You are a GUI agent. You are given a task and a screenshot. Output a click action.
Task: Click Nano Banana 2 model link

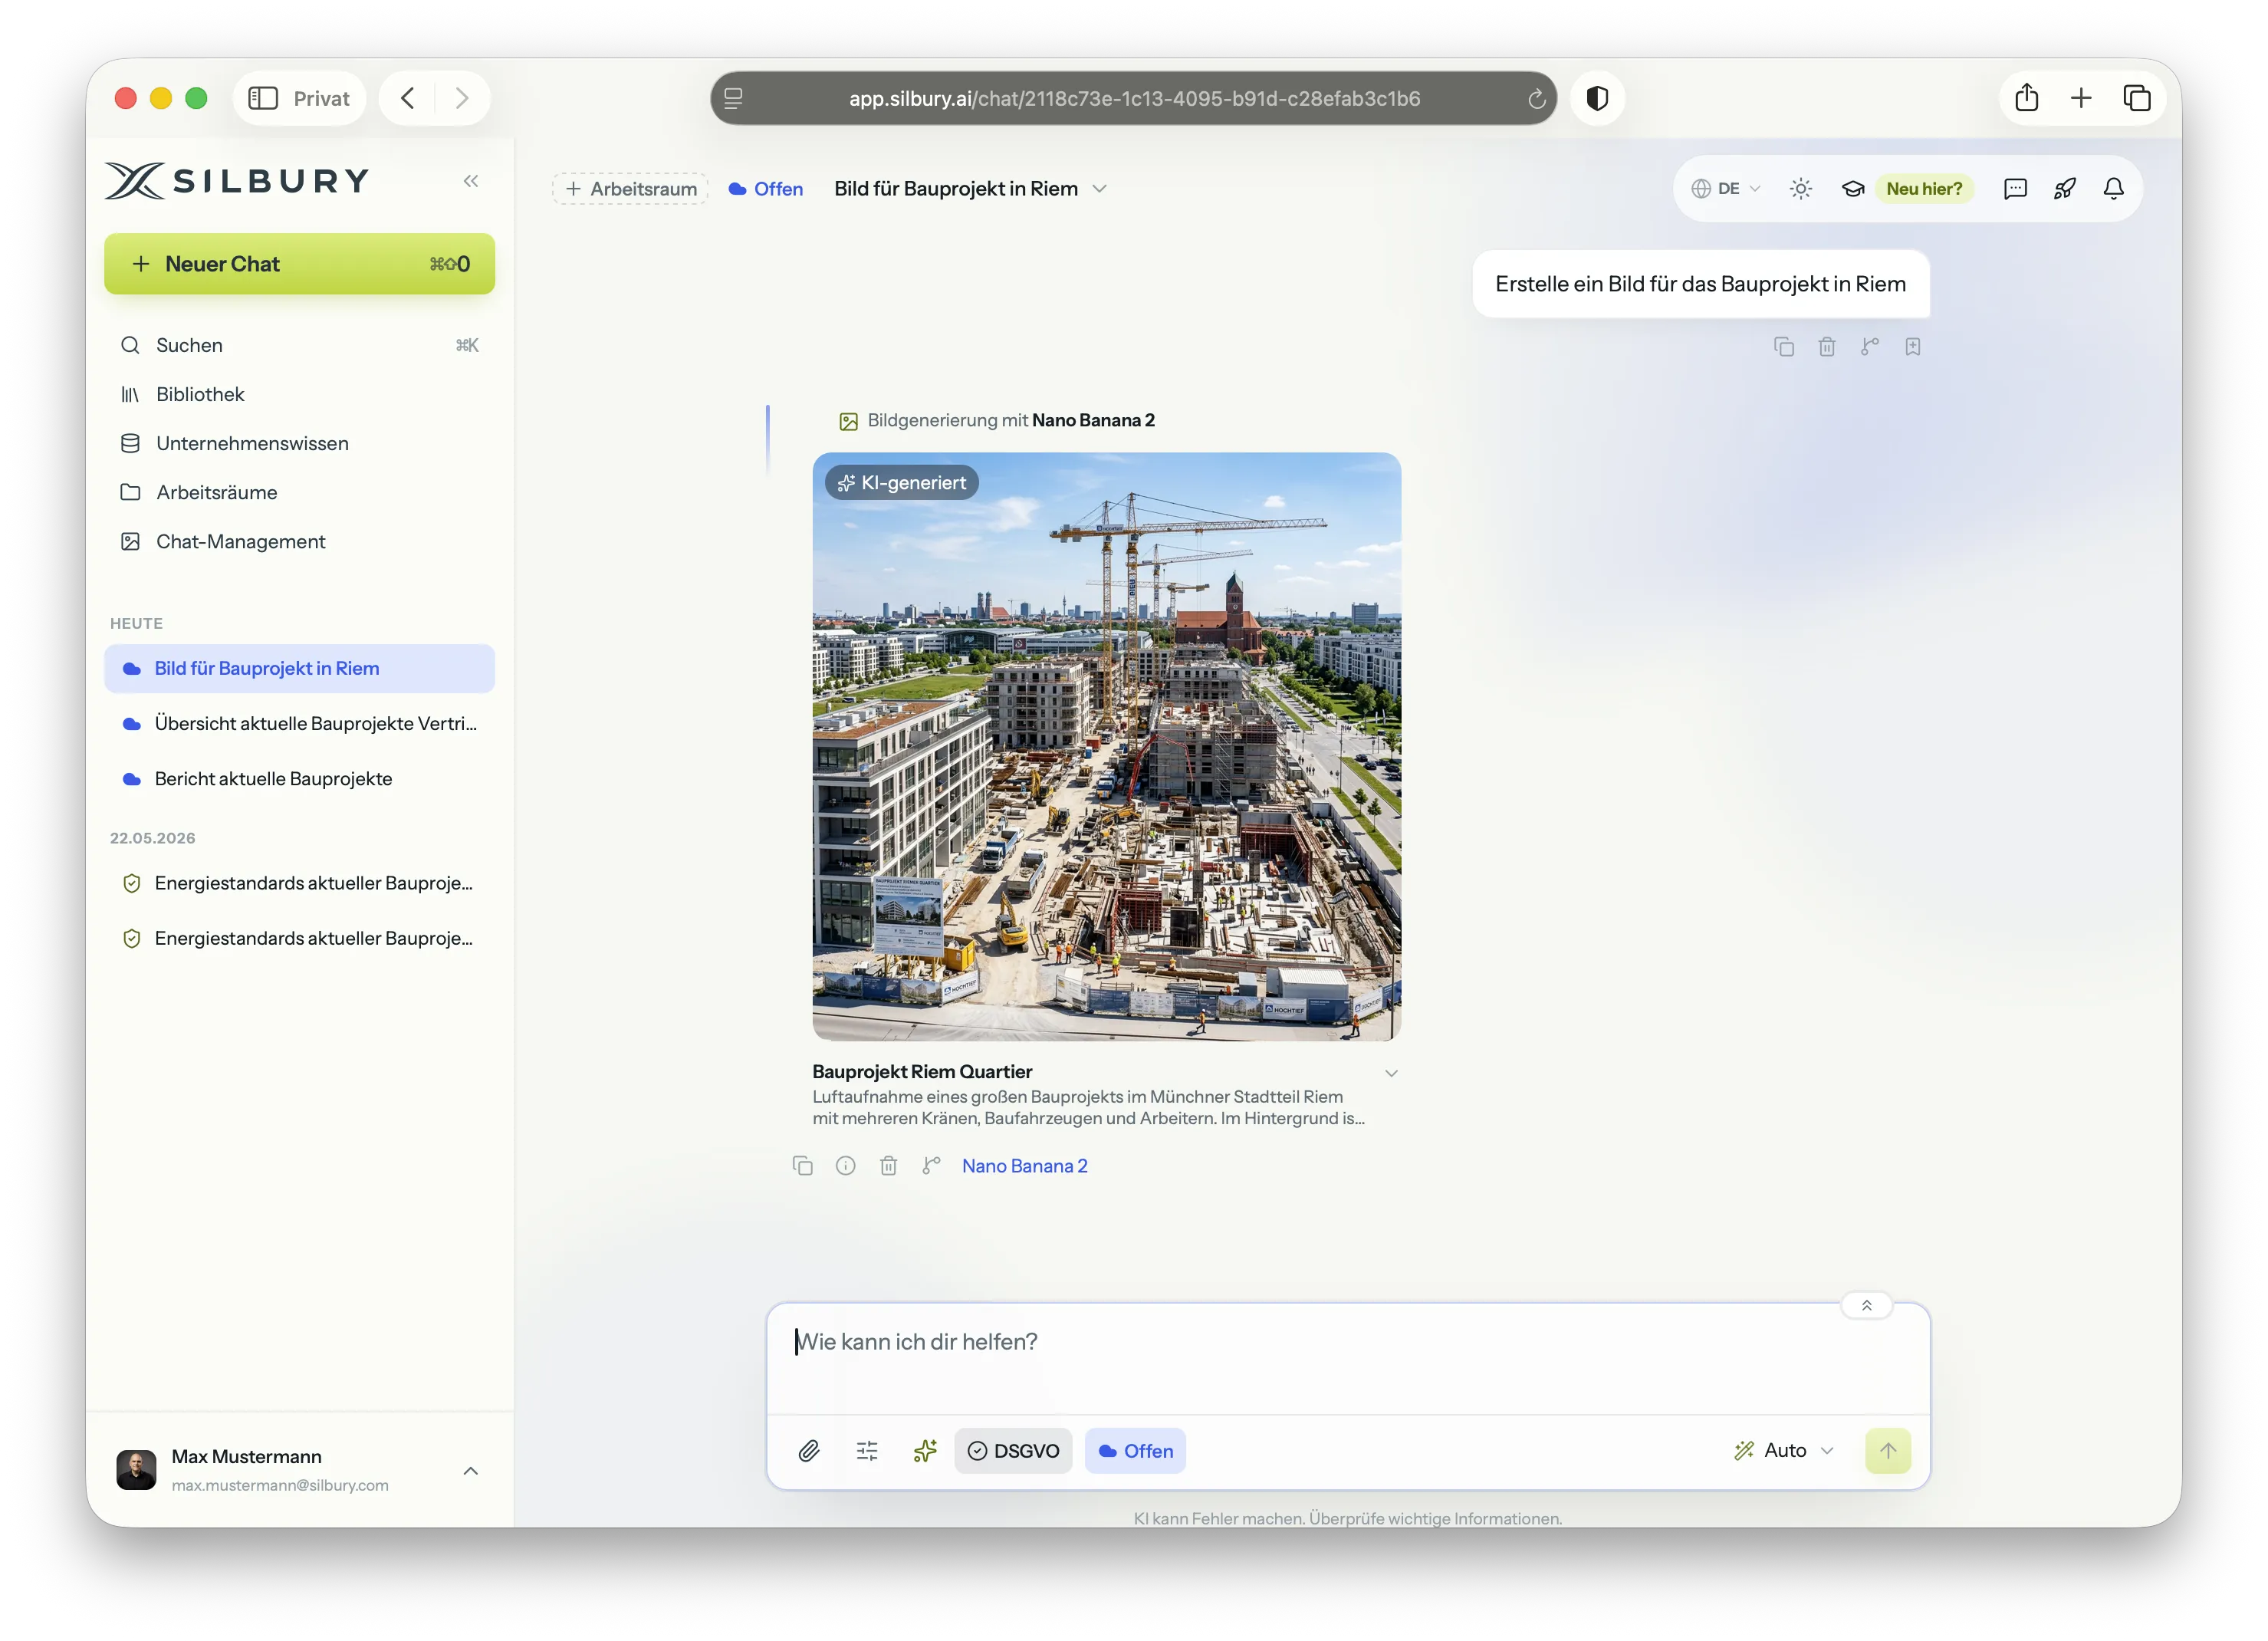1025,1166
